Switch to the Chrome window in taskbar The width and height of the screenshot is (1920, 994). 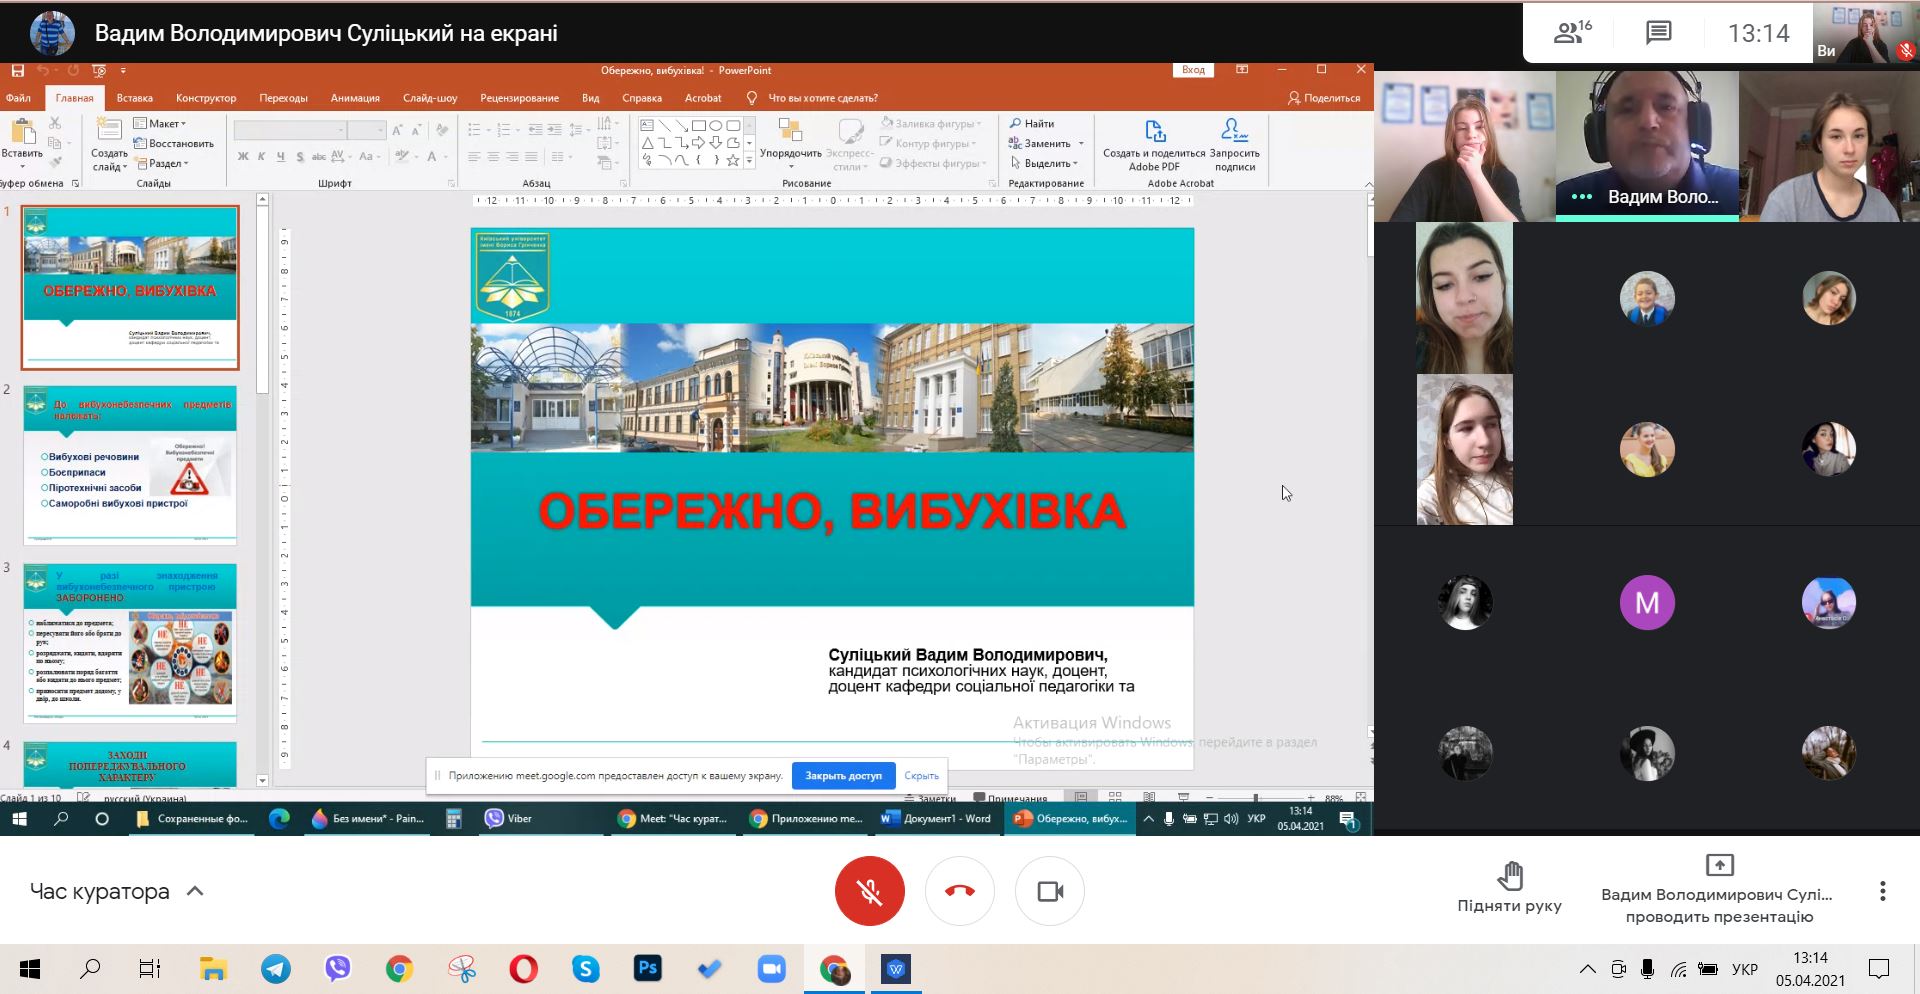(x=834, y=969)
